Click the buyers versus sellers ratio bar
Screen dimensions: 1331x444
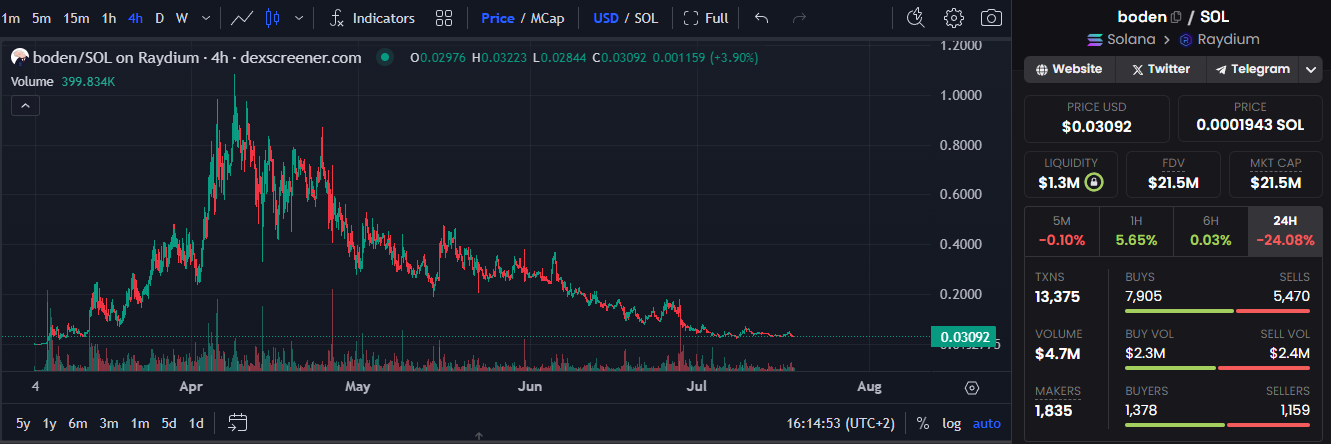click(x=1217, y=425)
